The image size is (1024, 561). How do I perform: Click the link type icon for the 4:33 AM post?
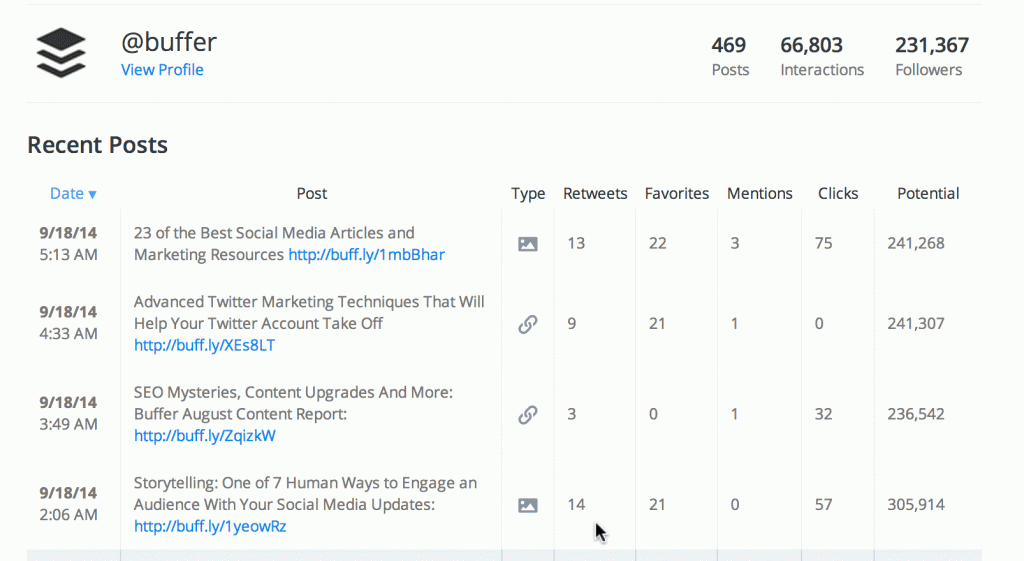click(528, 324)
